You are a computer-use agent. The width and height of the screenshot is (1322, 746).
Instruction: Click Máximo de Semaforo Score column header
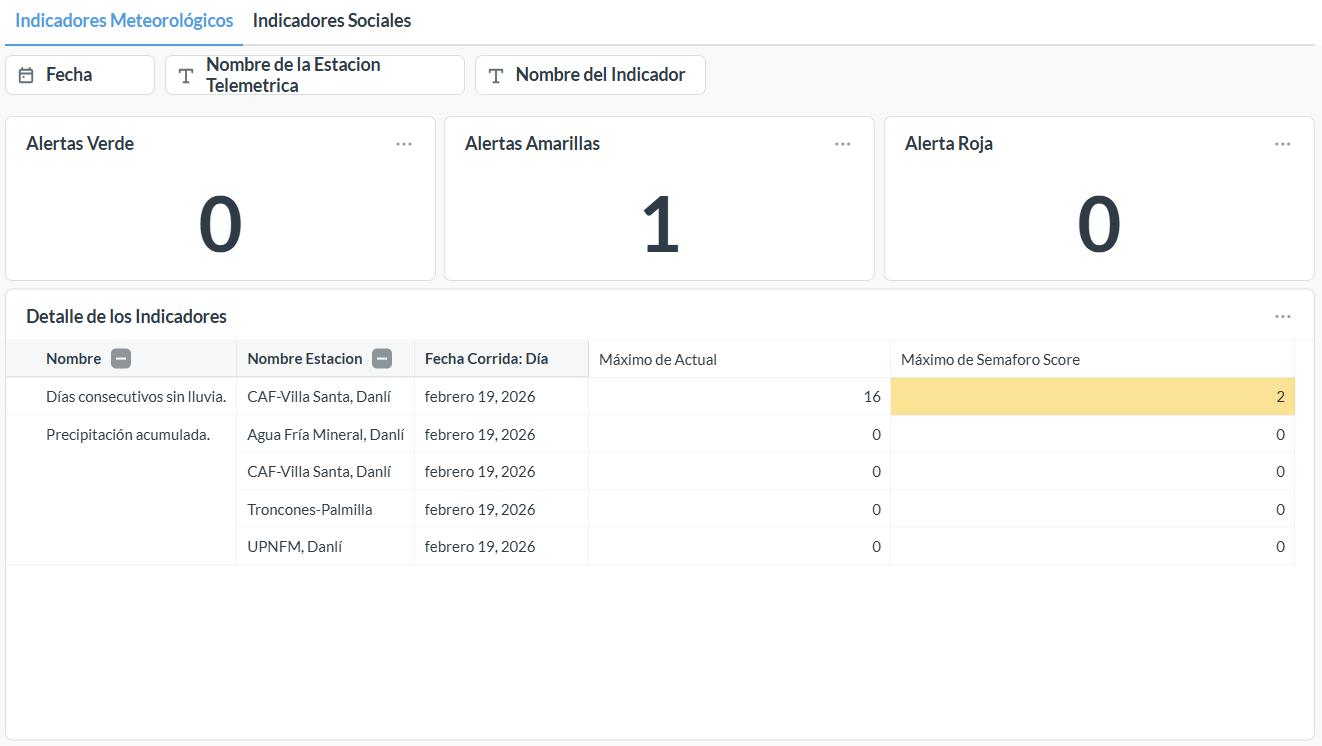coord(989,360)
